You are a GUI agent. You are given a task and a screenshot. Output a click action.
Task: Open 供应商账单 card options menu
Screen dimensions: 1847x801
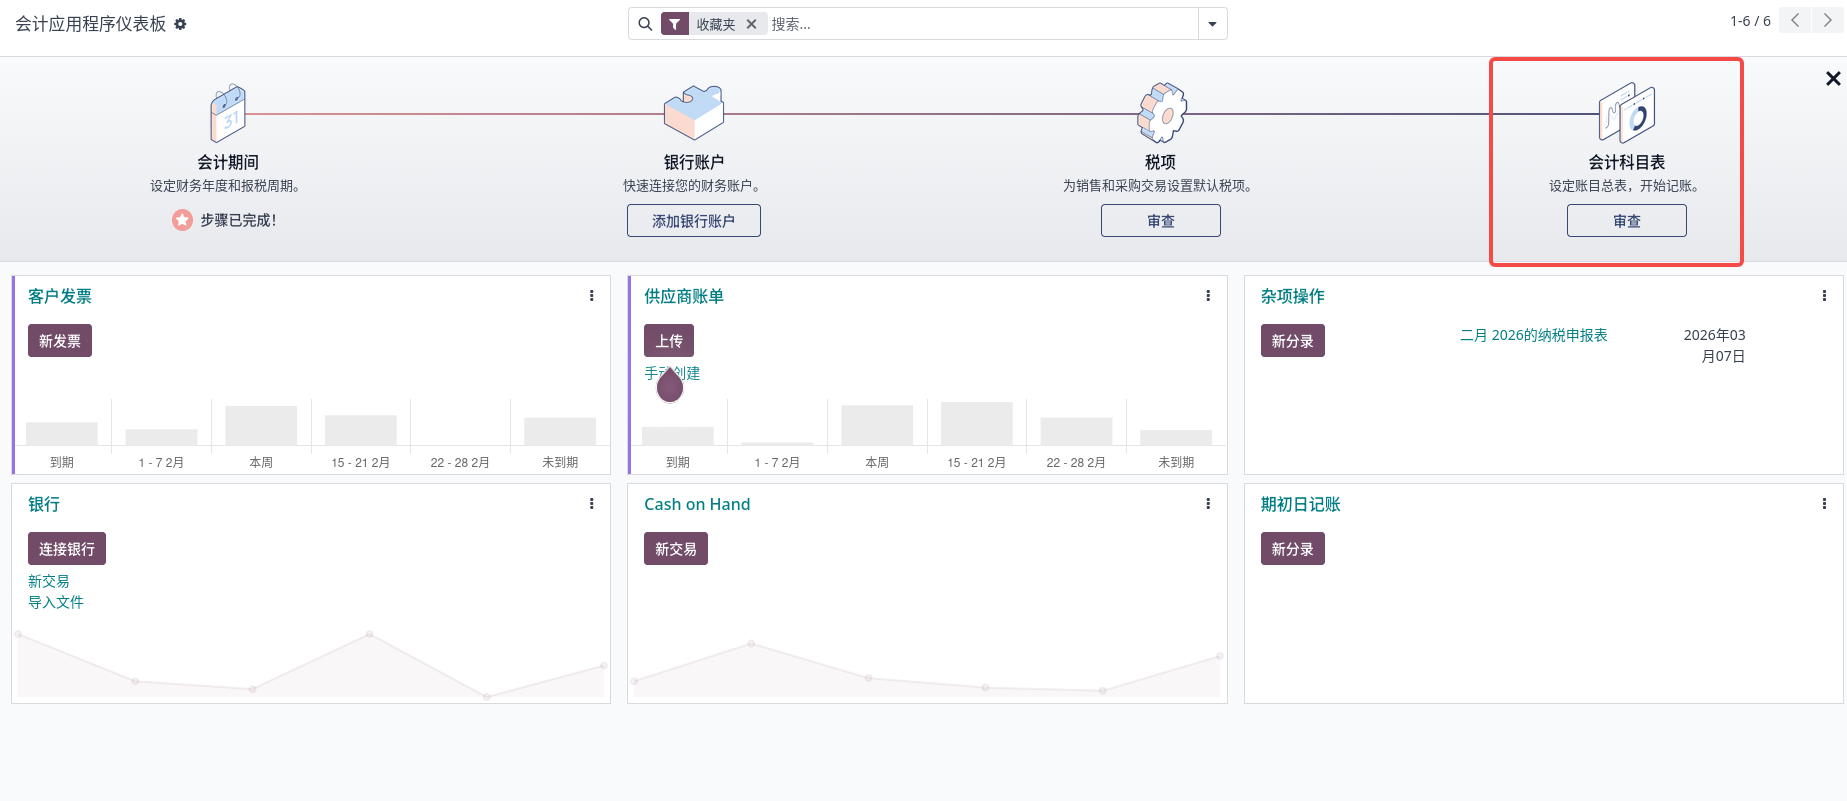(1208, 296)
